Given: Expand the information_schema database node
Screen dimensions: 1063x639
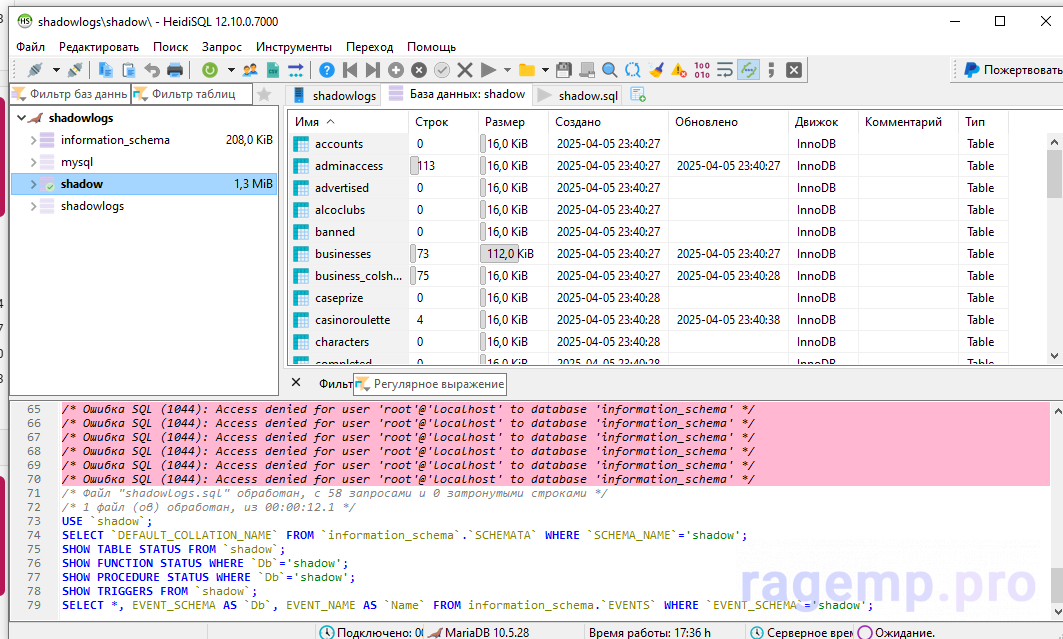Looking at the screenshot, I should [x=33, y=140].
